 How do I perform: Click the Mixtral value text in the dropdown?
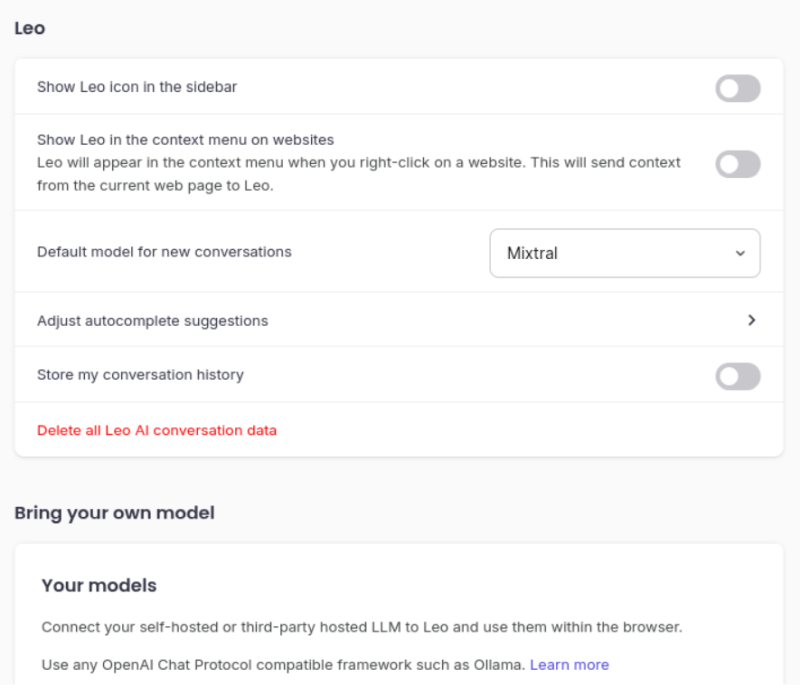click(x=532, y=253)
